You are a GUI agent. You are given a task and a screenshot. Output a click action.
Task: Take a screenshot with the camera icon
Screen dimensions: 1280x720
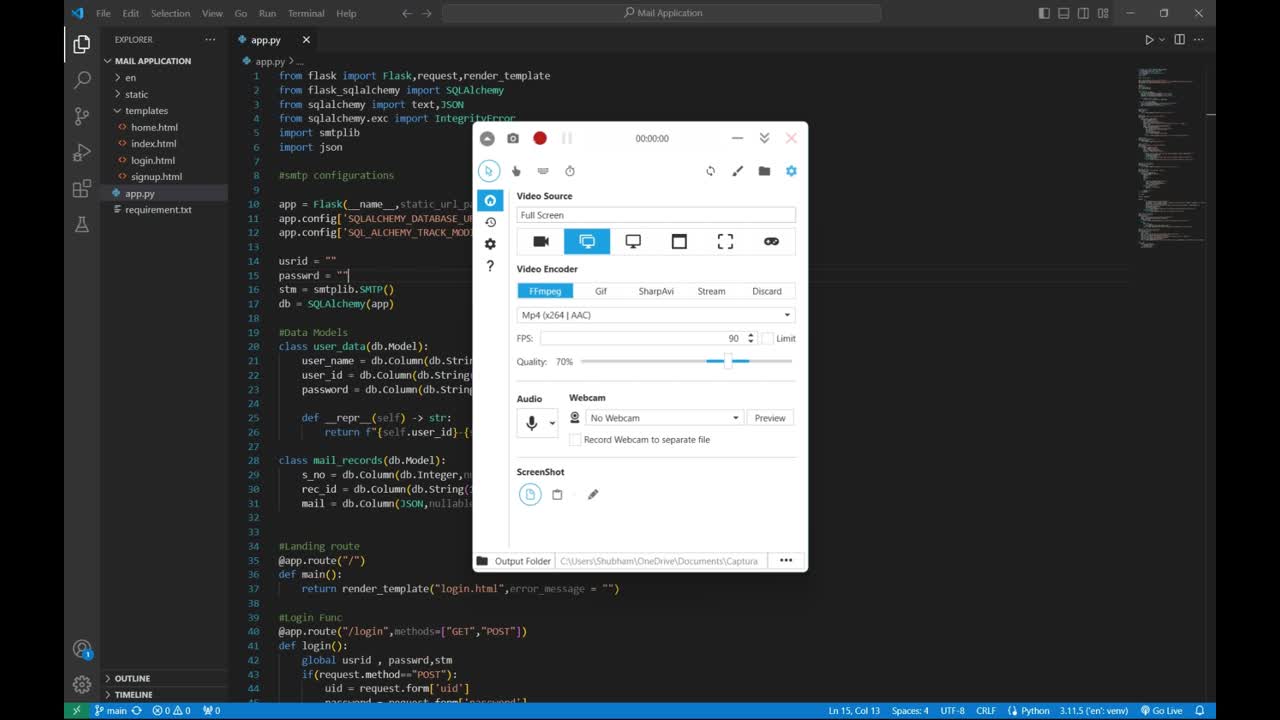tap(513, 139)
